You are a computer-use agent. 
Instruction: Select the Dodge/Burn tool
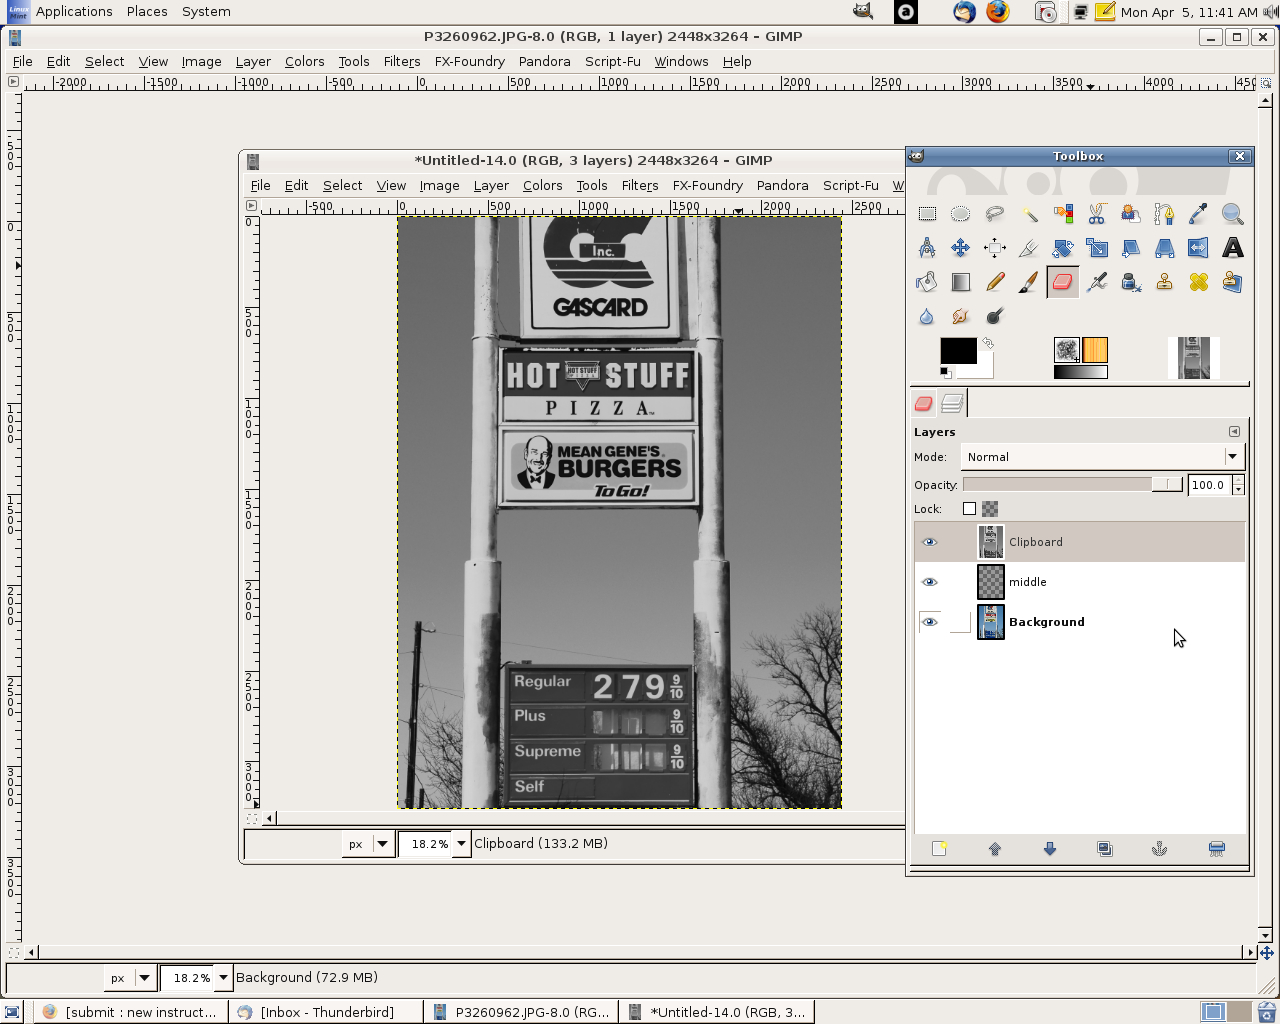[995, 316]
